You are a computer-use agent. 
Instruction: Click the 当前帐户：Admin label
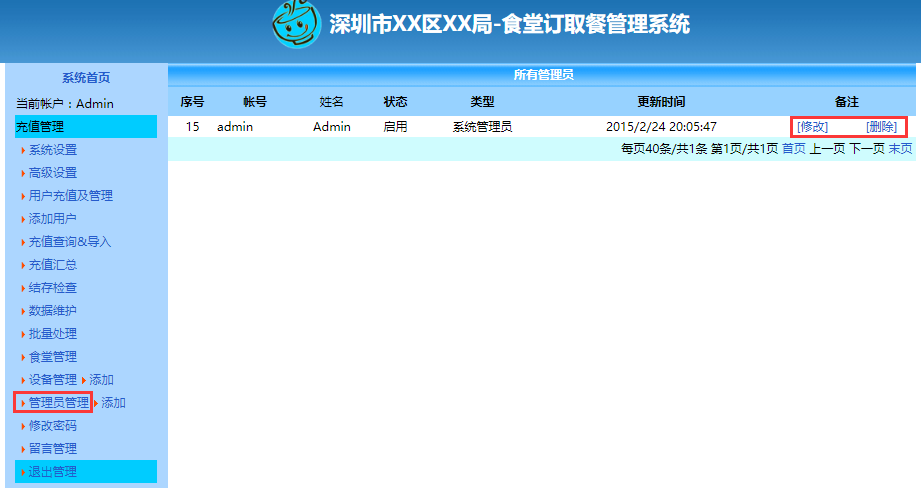click(65, 103)
